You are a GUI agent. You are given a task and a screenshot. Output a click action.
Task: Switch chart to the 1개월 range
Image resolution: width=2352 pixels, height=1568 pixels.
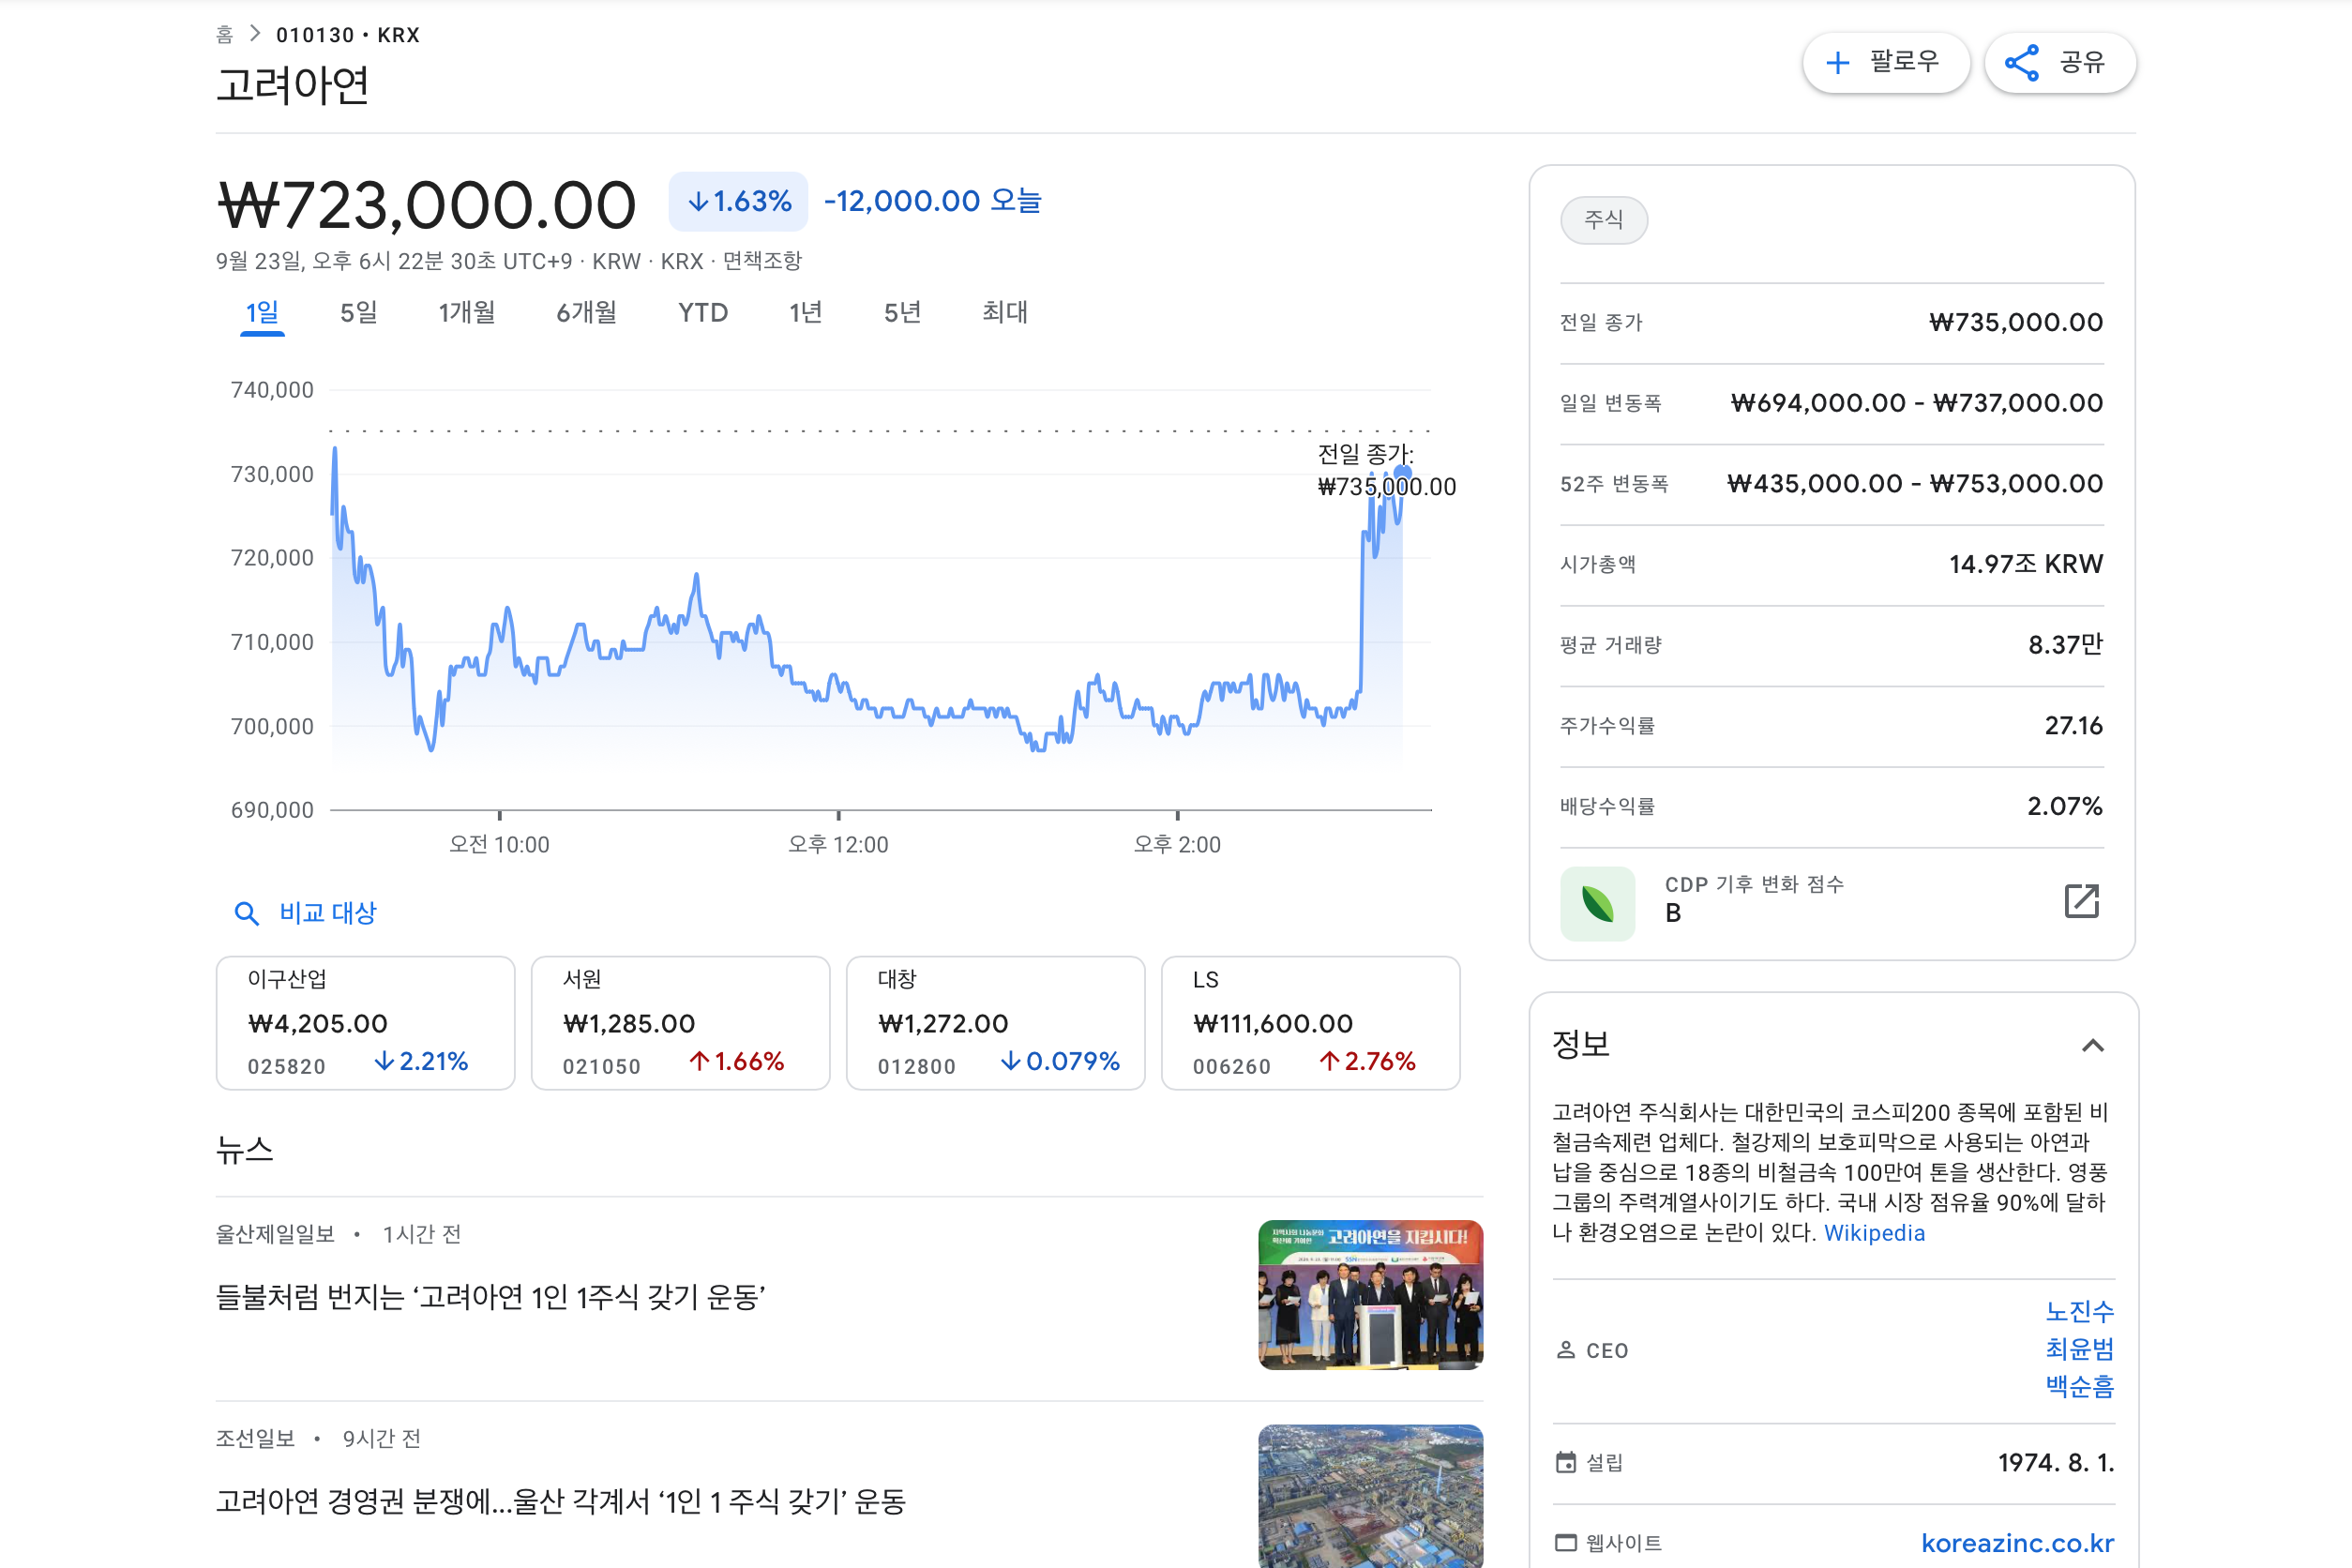coord(467,313)
